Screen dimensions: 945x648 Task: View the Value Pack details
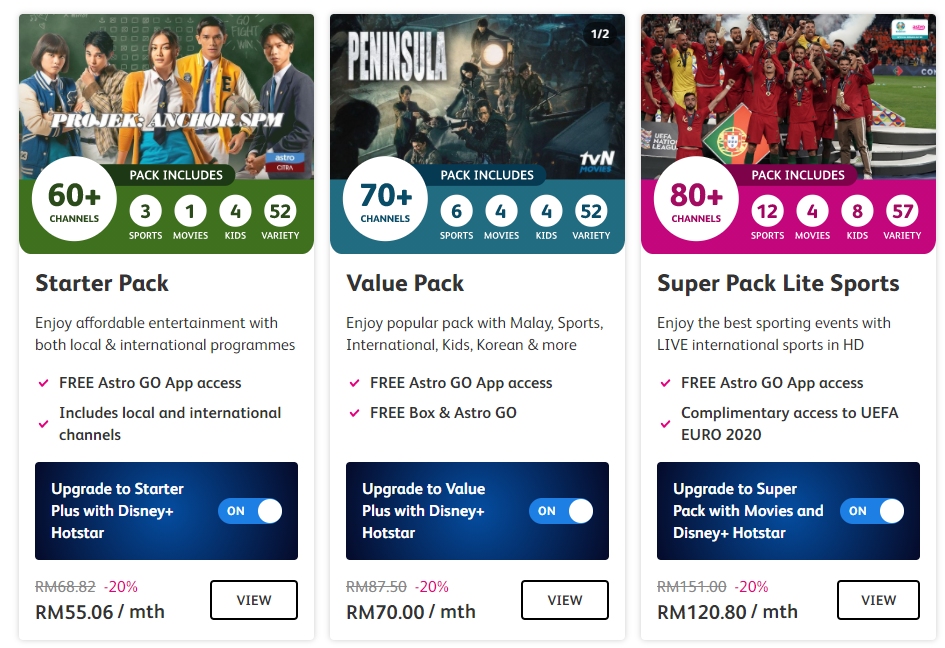tap(565, 600)
